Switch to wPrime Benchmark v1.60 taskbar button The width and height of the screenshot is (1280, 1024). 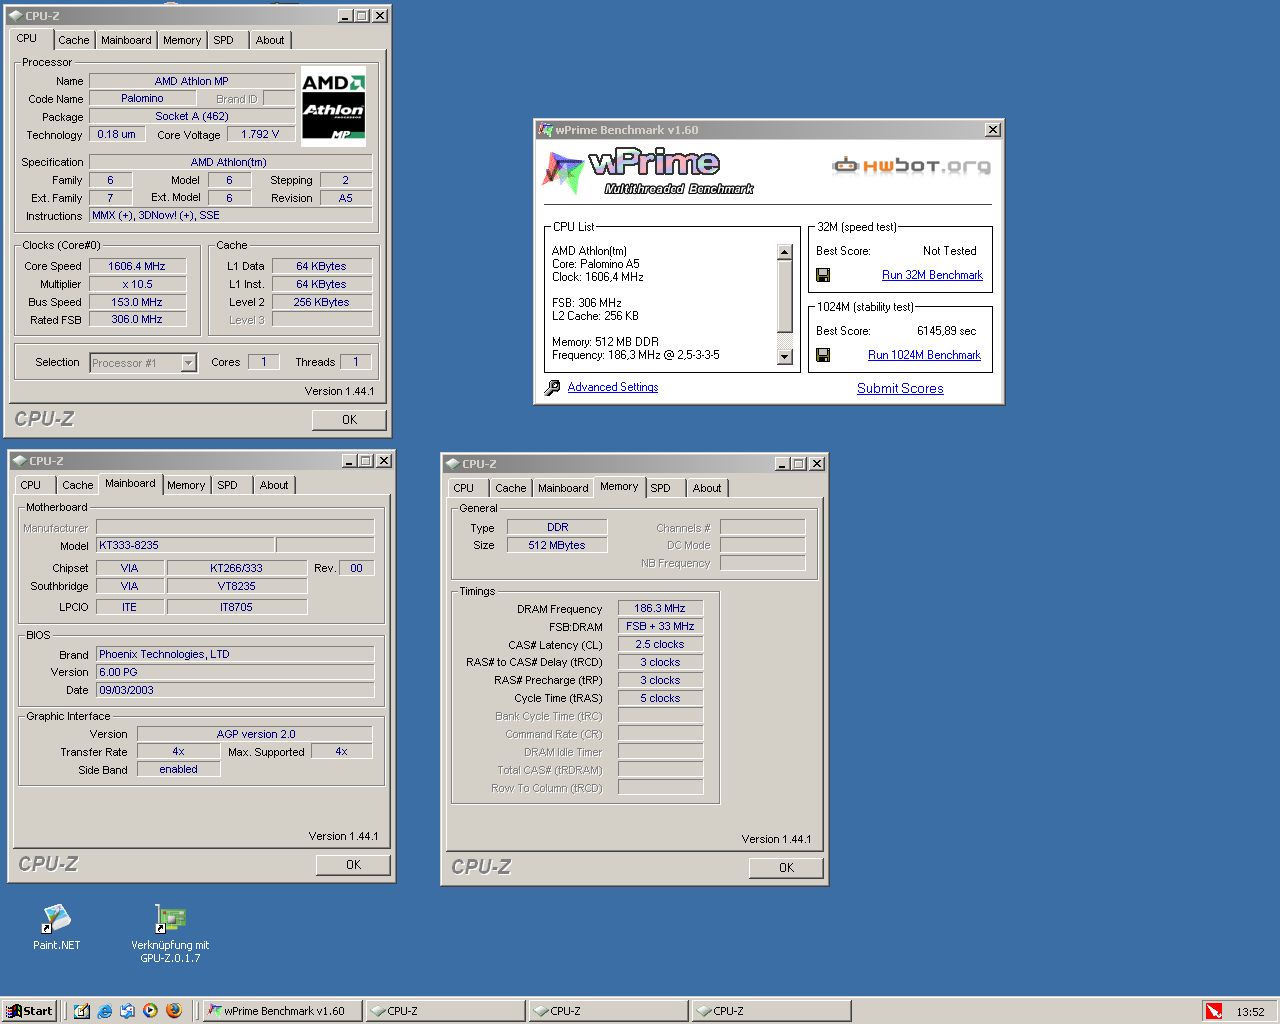[x=281, y=1011]
